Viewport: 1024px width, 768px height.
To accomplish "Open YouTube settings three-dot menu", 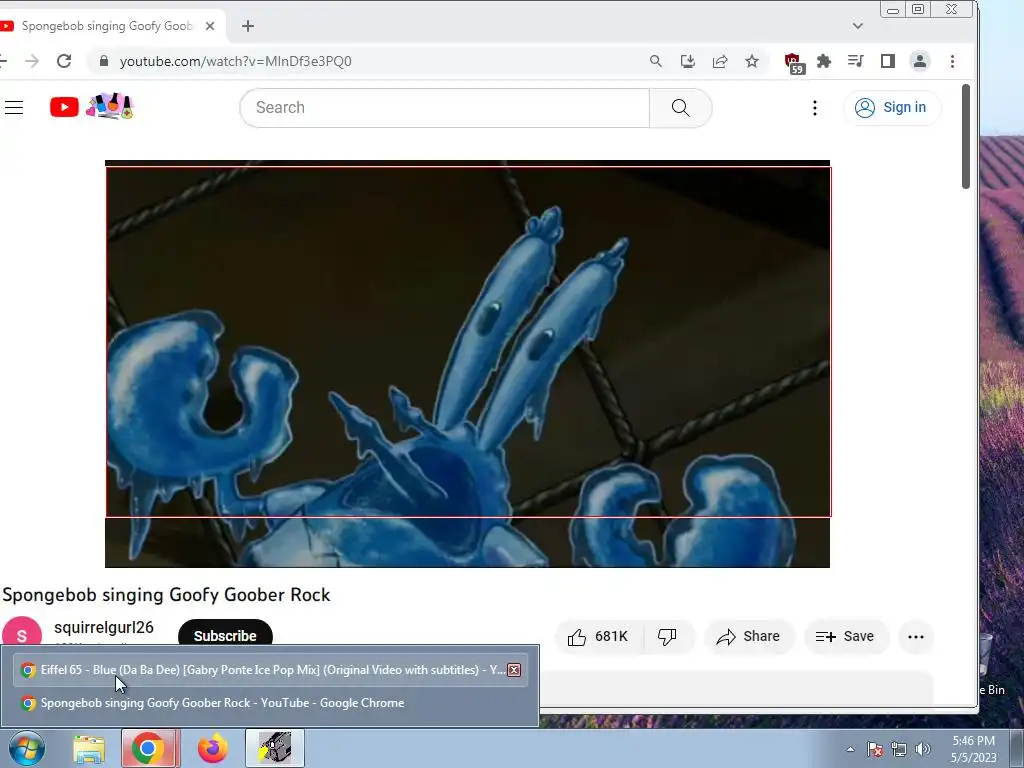I will click(814, 108).
